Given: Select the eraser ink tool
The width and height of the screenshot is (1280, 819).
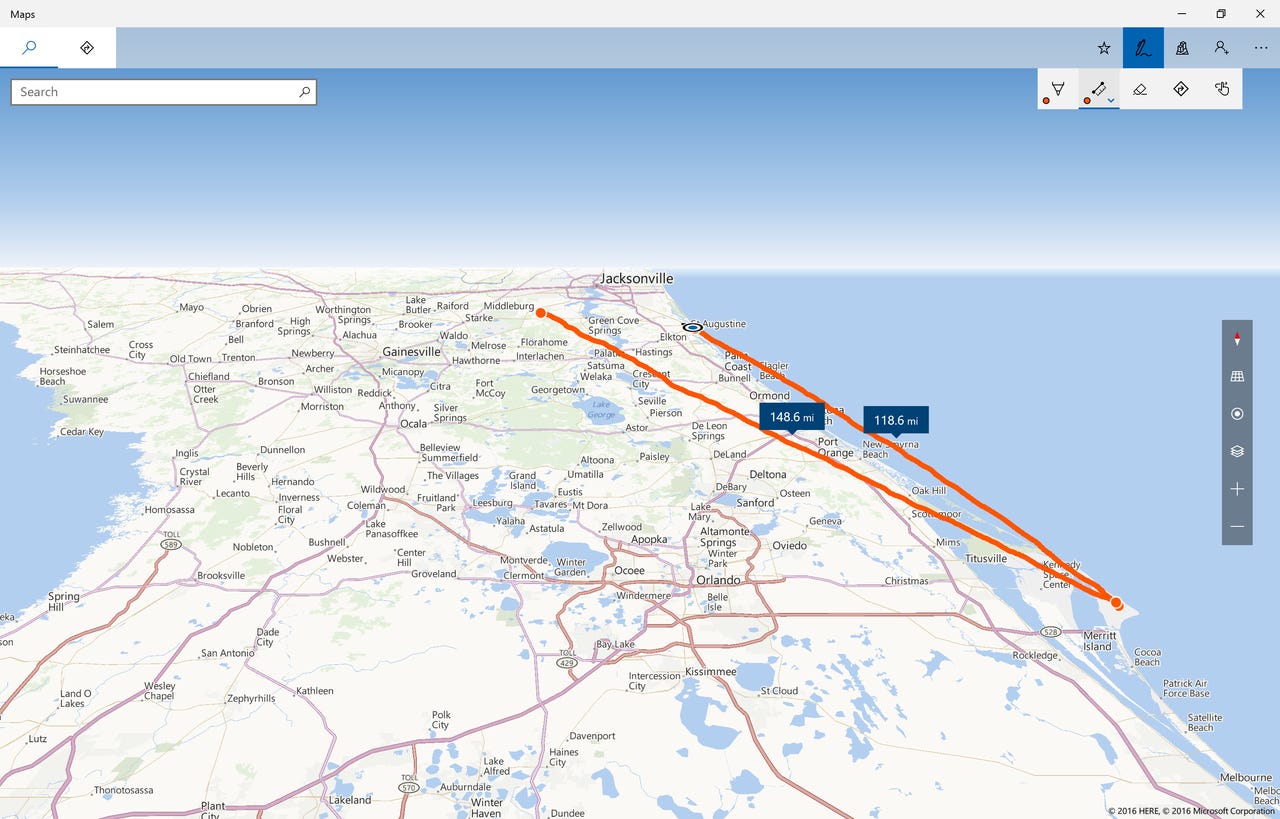Looking at the screenshot, I should (1140, 89).
